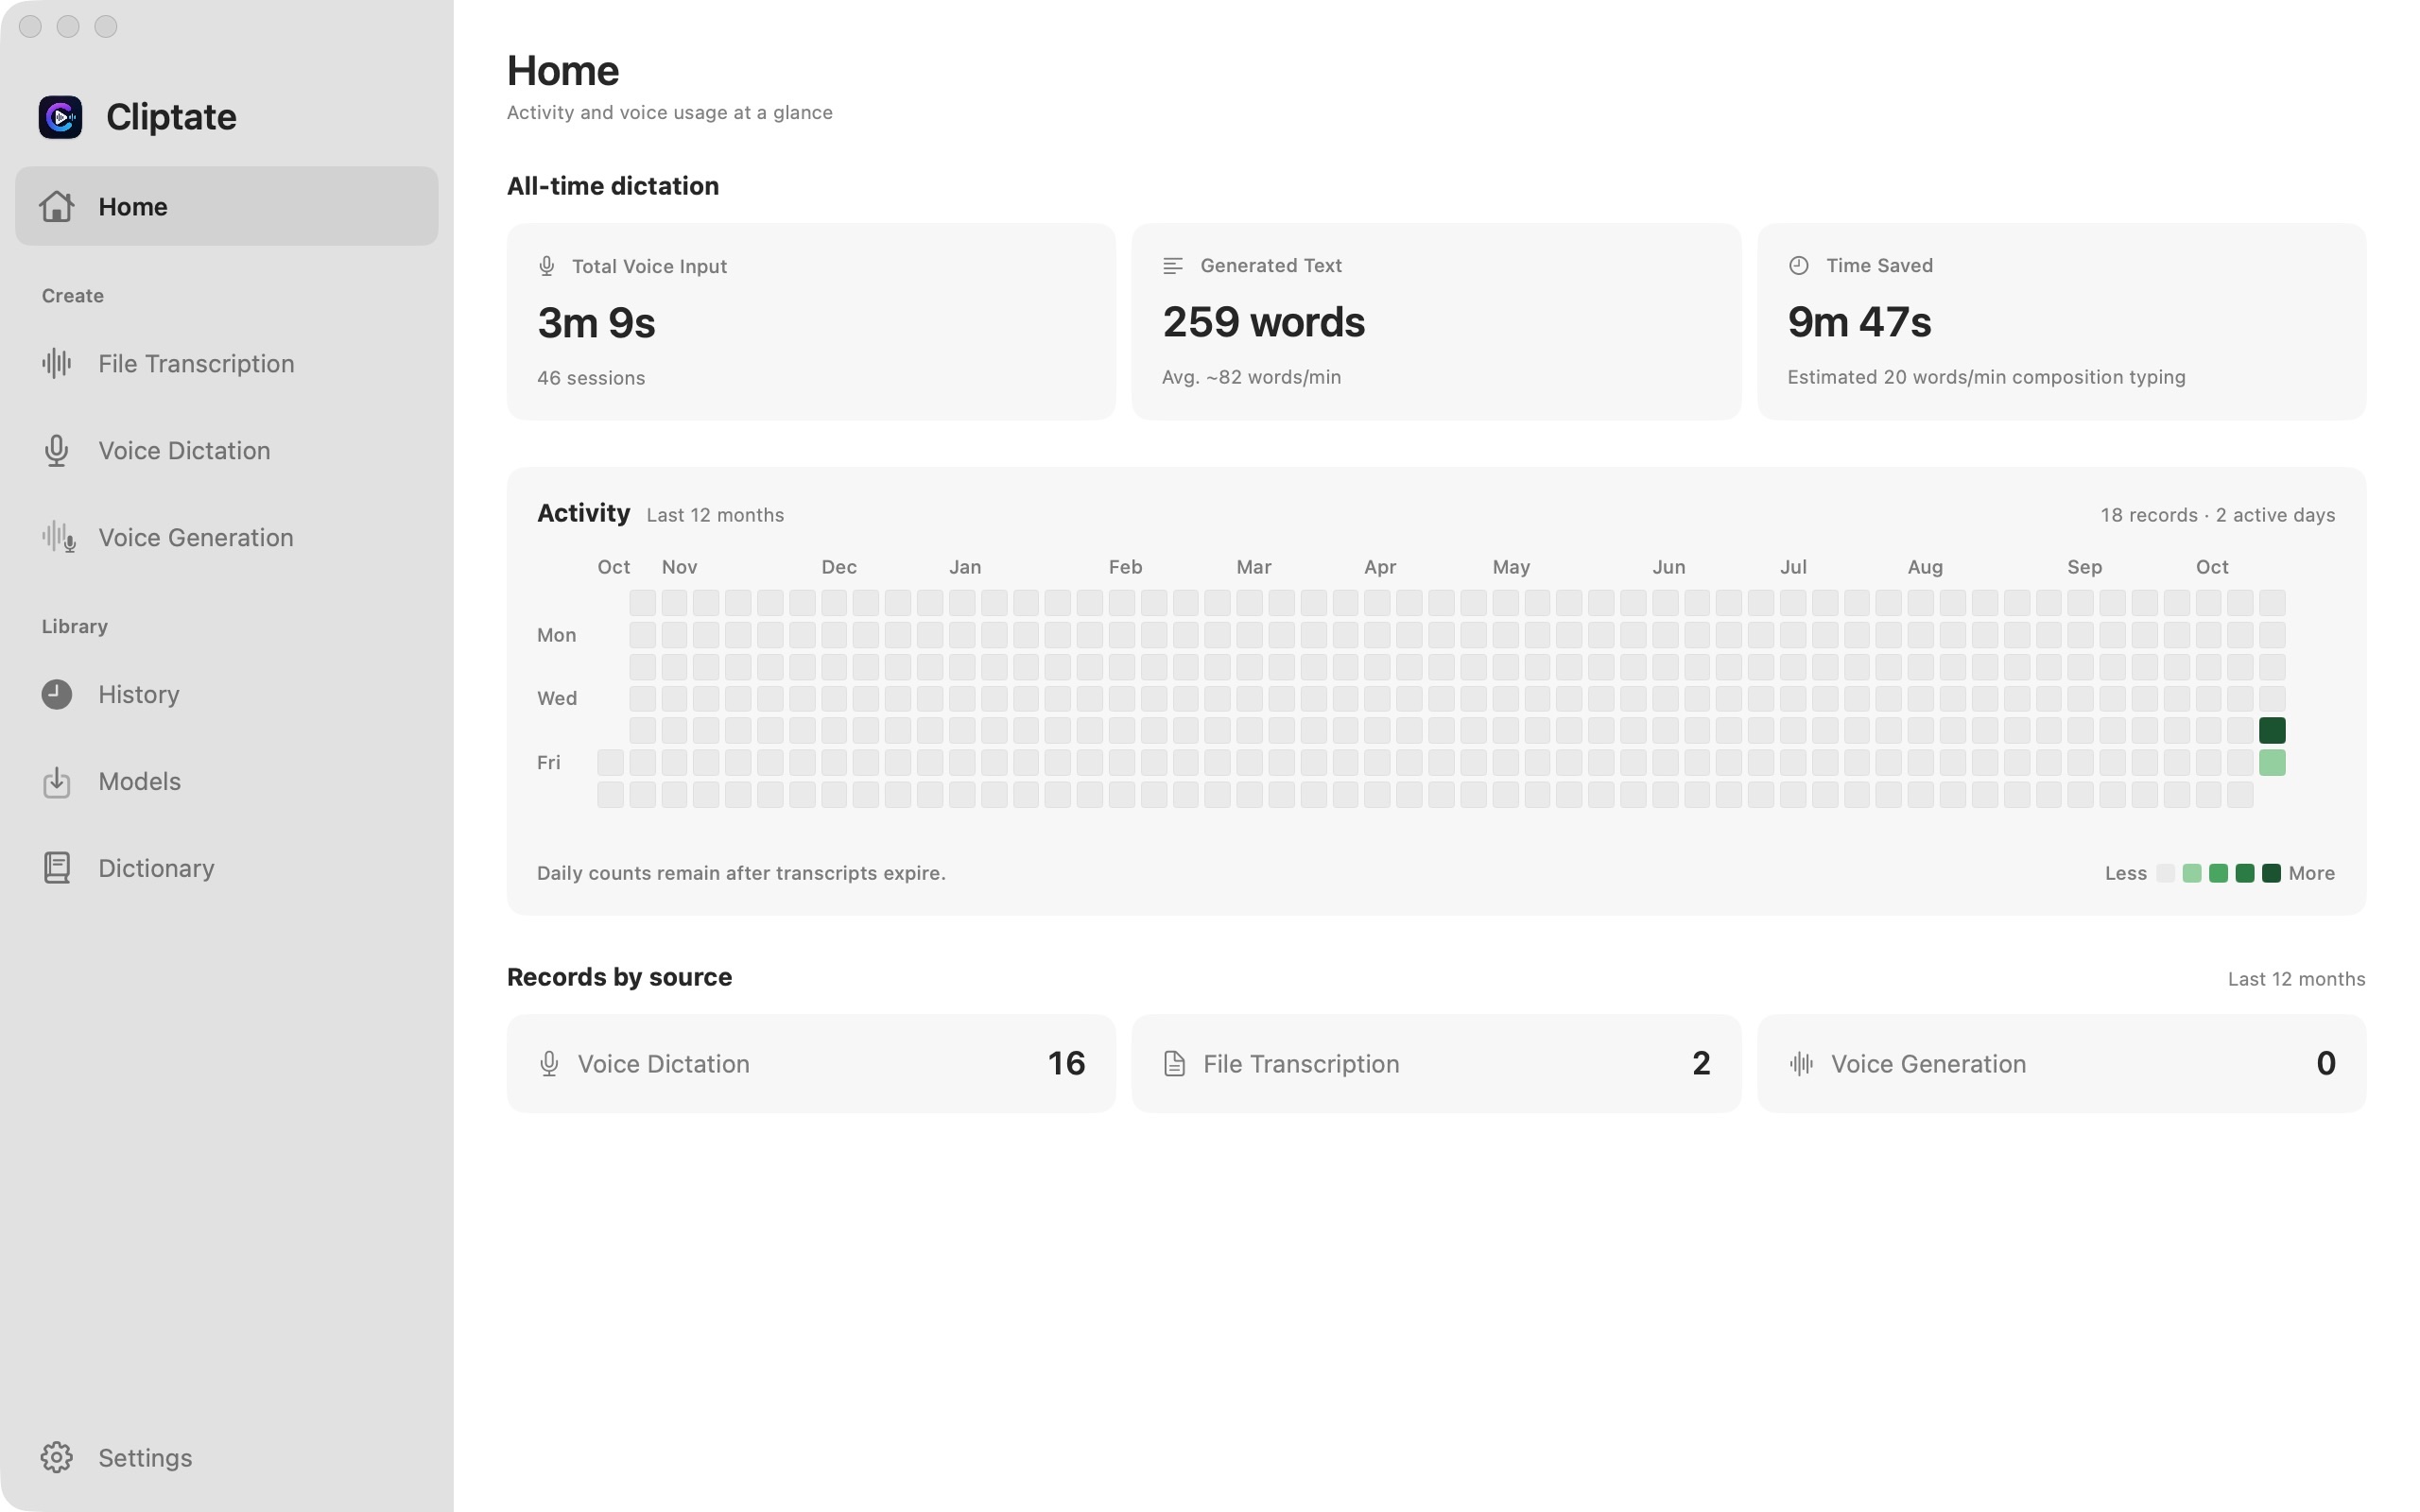Click the Settings gear icon

click(x=57, y=1457)
